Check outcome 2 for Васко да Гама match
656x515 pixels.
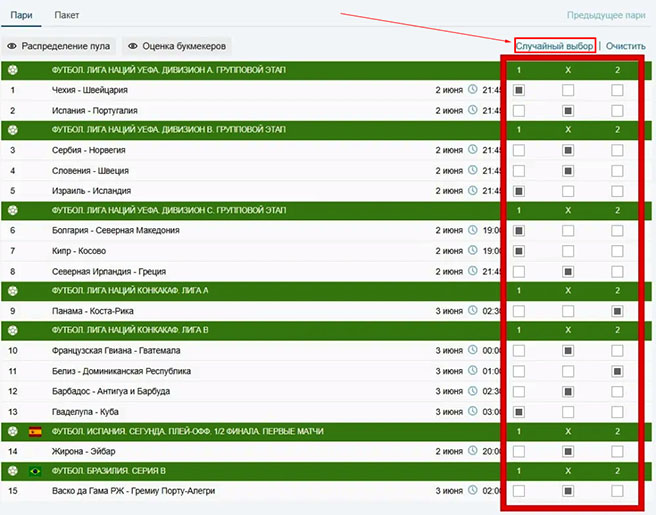[x=617, y=491]
